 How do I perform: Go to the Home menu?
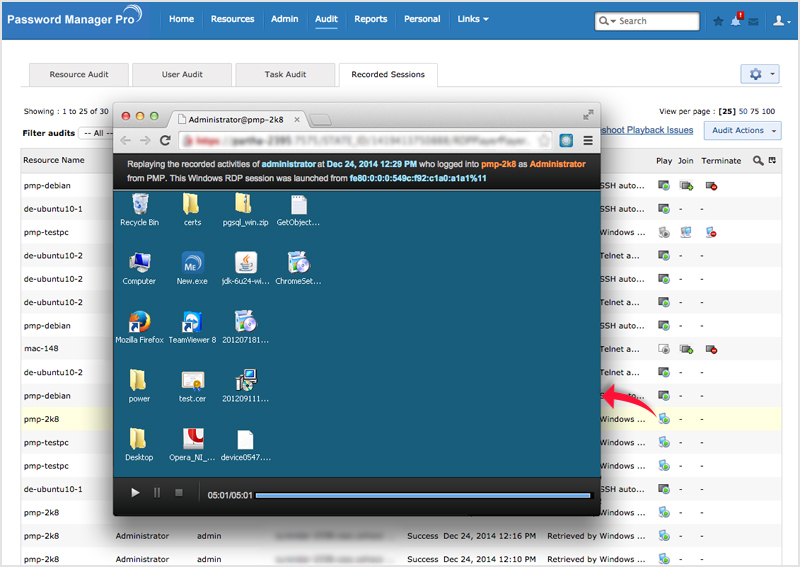[182, 19]
